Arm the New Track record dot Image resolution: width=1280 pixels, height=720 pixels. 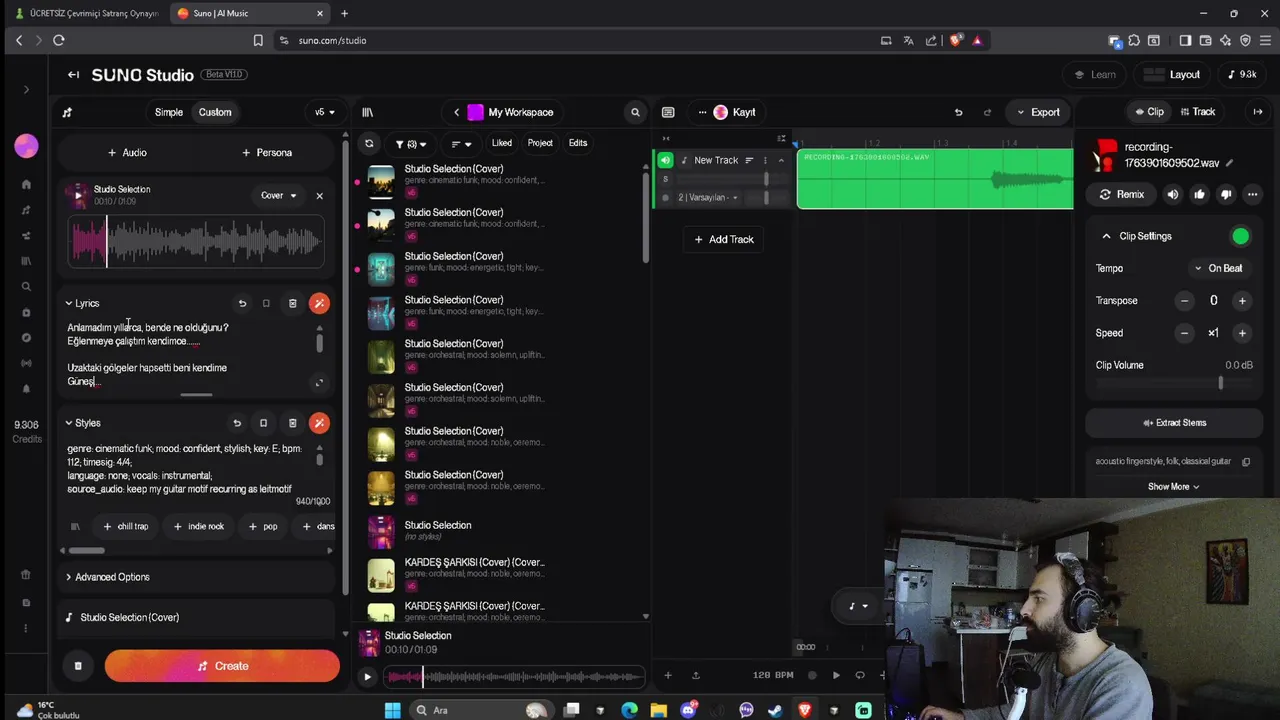coord(666,198)
